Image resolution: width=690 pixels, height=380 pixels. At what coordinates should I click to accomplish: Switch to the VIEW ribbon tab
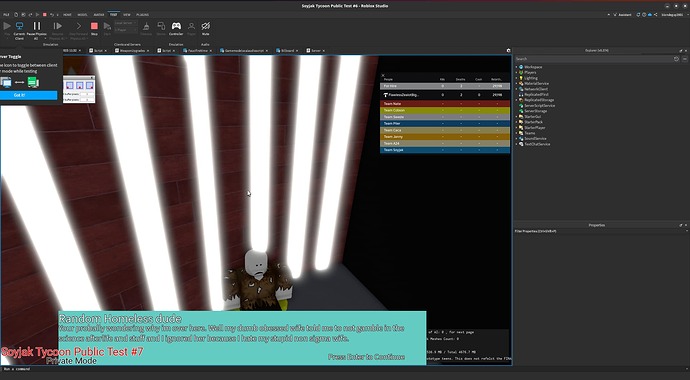pyautogui.click(x=127, y=15)
